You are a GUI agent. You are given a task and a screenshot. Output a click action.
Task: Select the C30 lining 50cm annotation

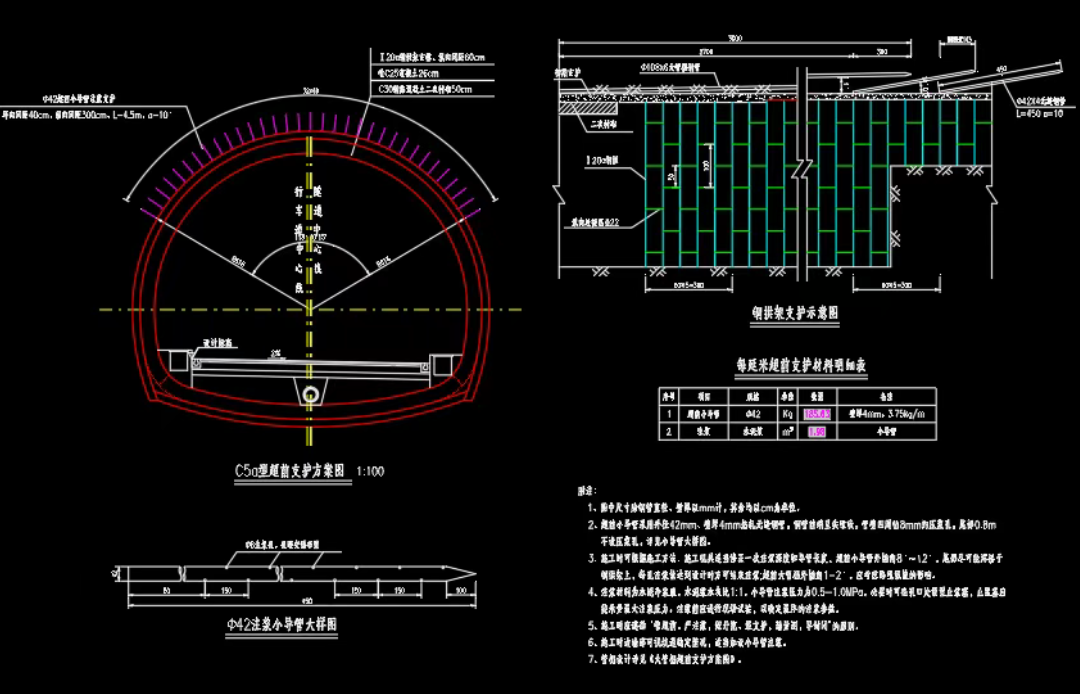pos(426,90)
